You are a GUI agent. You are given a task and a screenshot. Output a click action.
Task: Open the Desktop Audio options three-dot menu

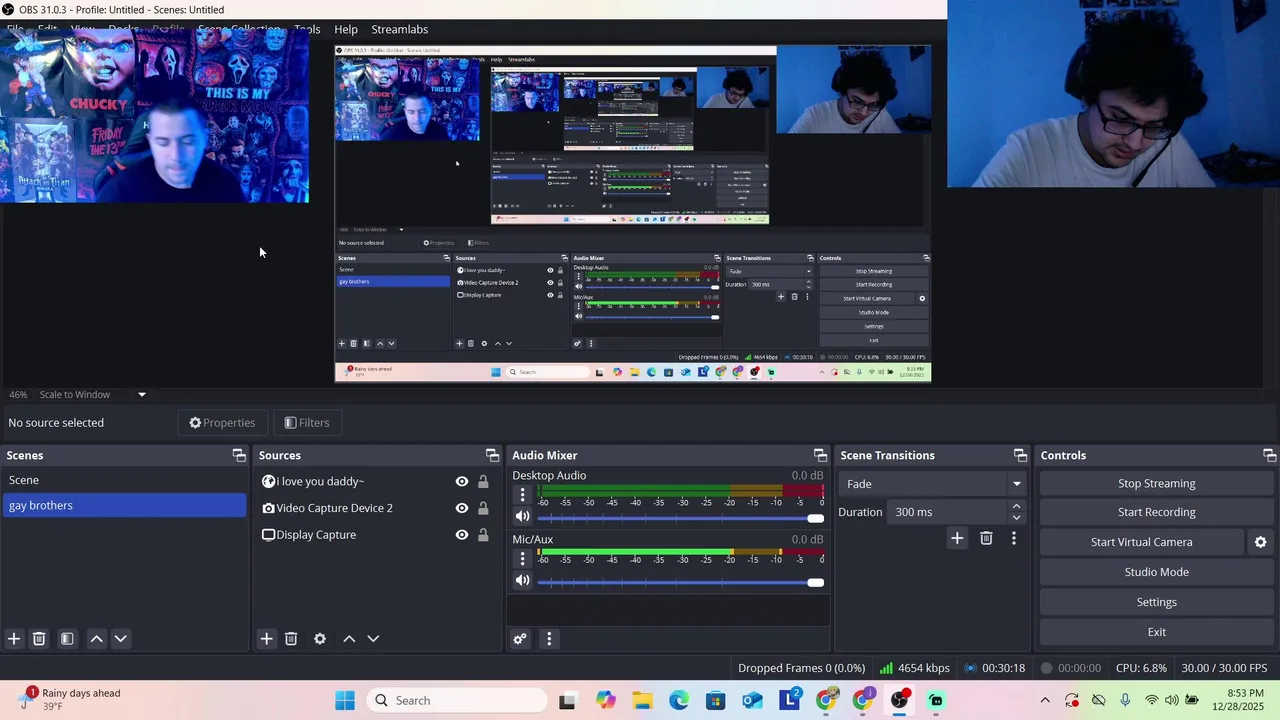522,494
